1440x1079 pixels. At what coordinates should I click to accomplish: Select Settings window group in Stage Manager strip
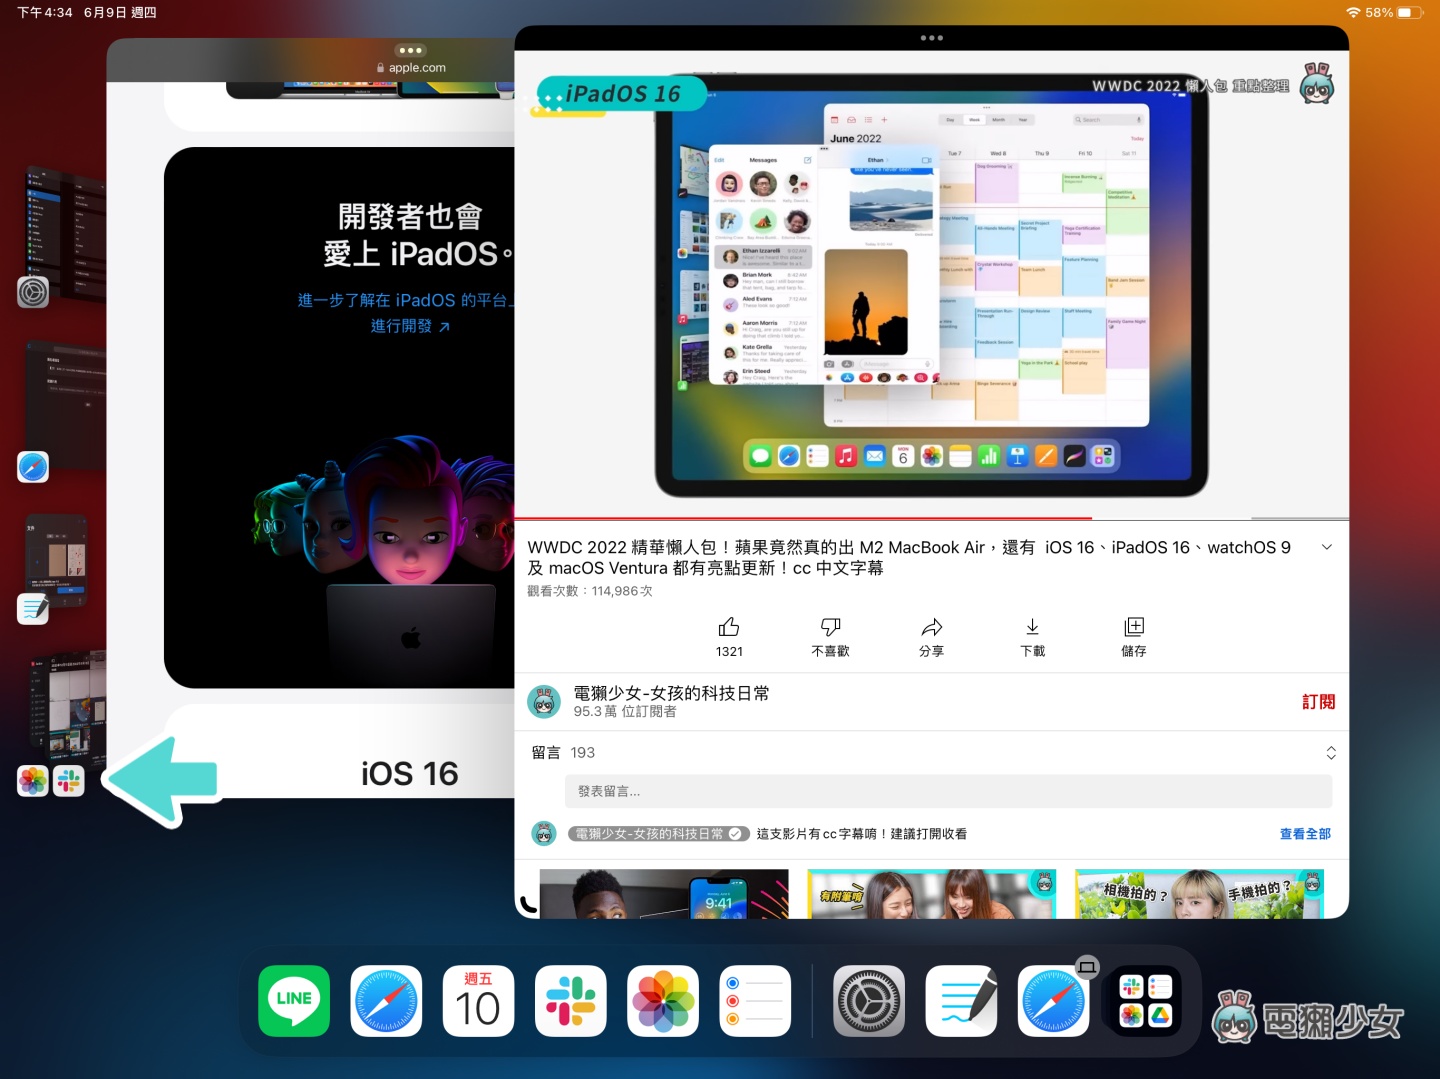[66, 232]
